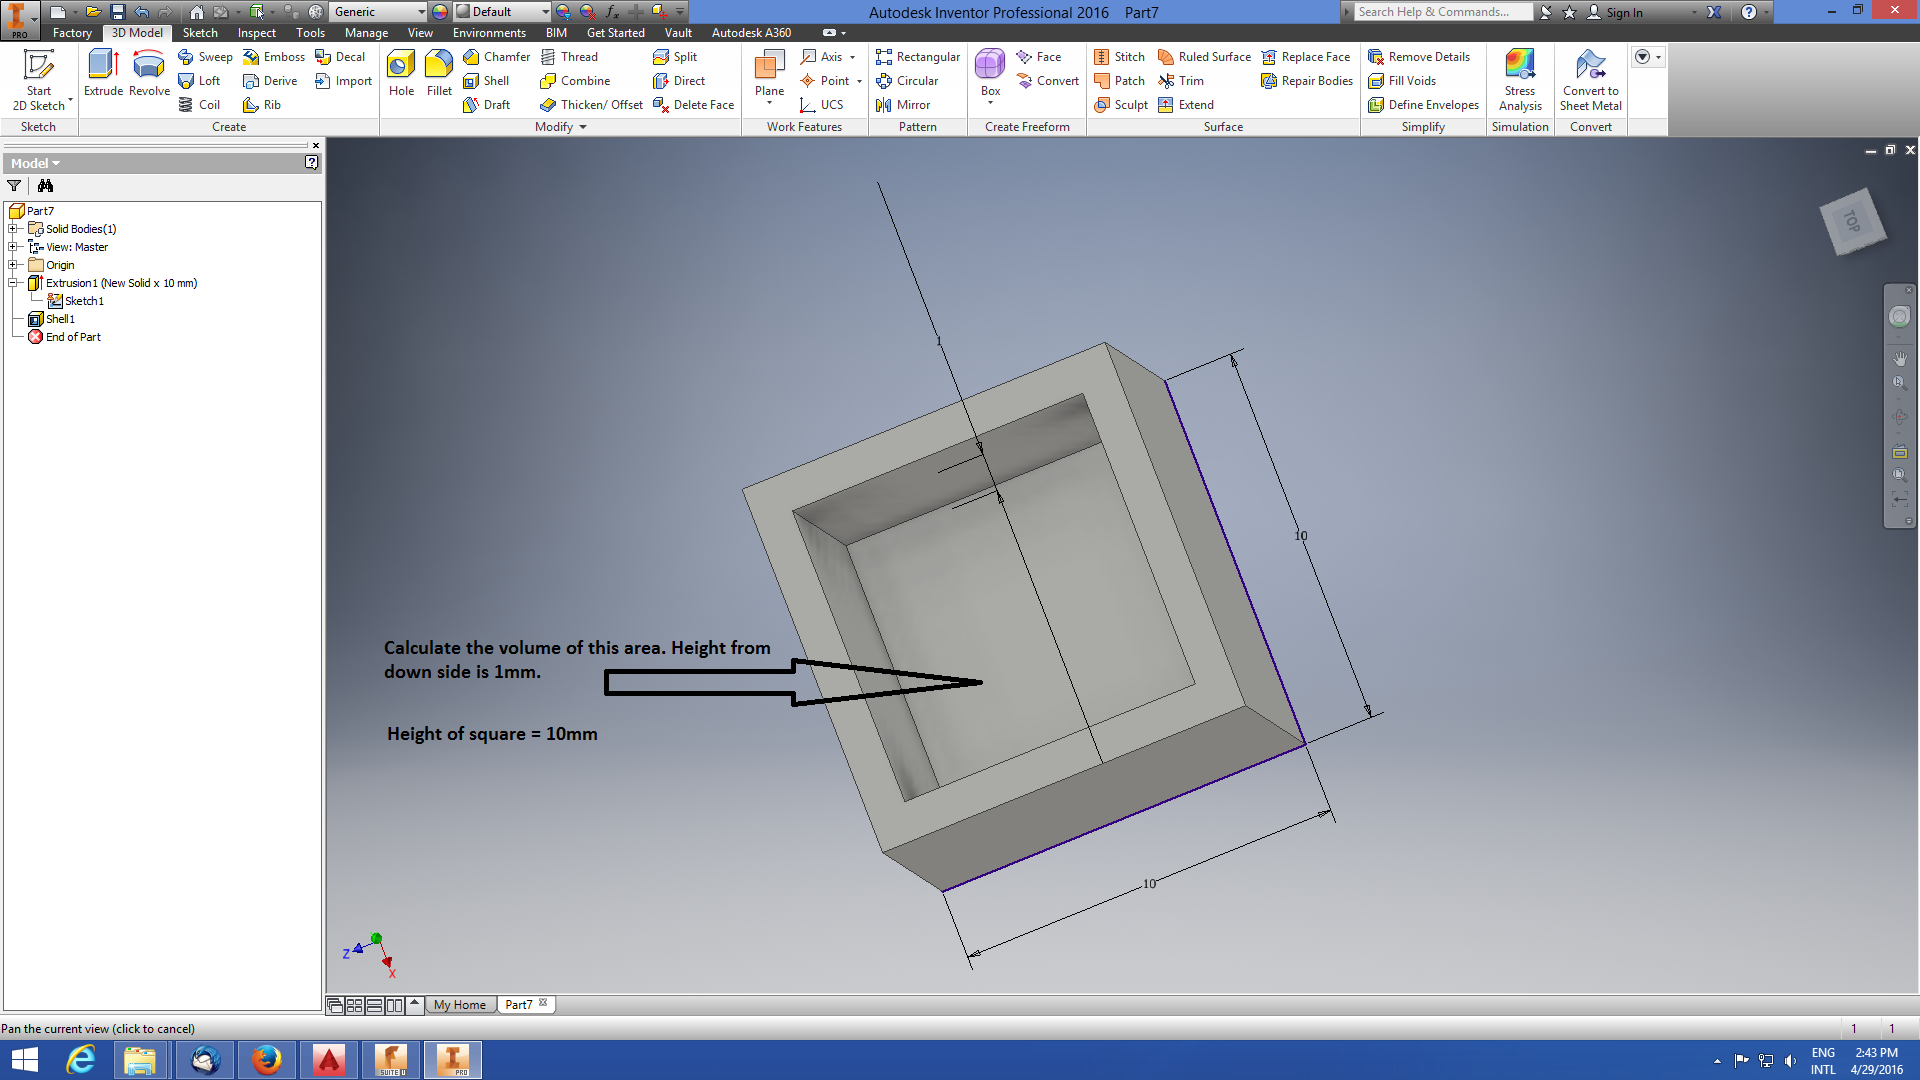The height and width of the screenshot is (1080, 1920).
Task: Open the Generic material dropdown
Action: [421, 12]
